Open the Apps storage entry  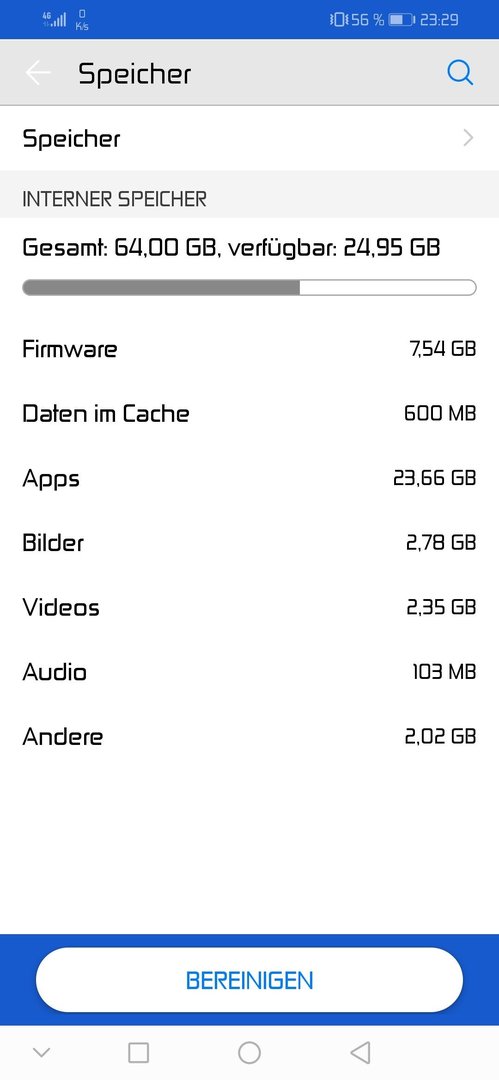[250, 477]
